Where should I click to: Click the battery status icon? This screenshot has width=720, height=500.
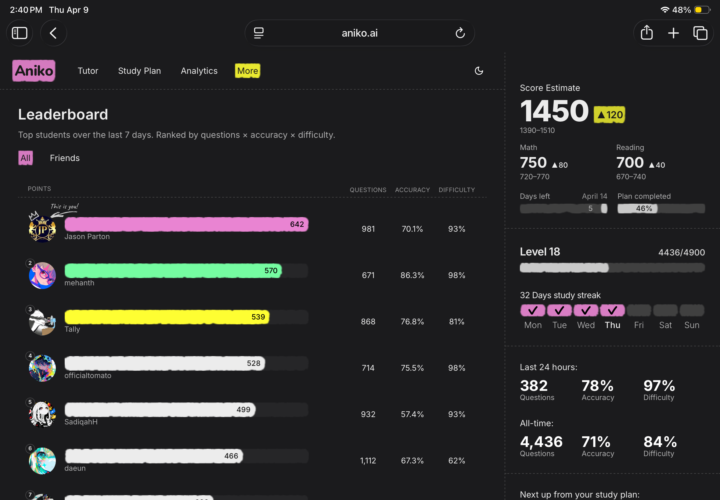click(702, 10)
